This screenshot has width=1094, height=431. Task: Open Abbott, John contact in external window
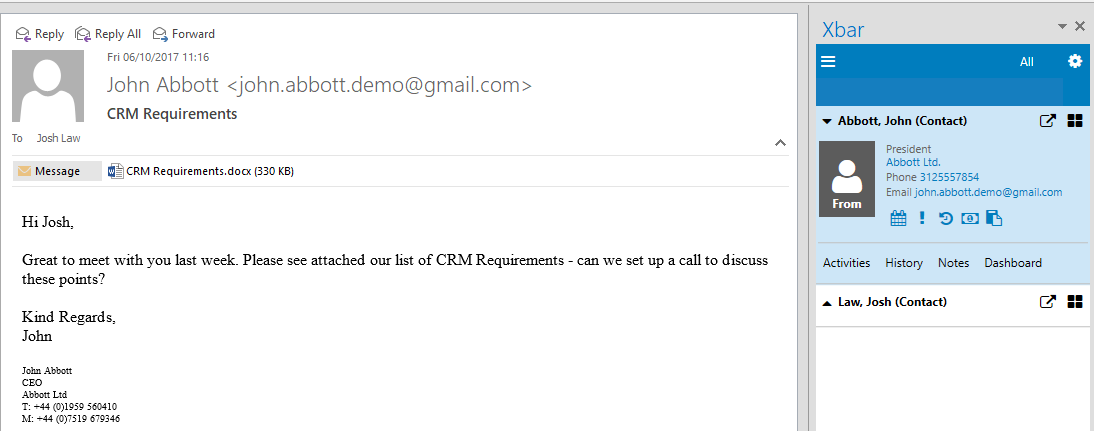(1047, 121)
